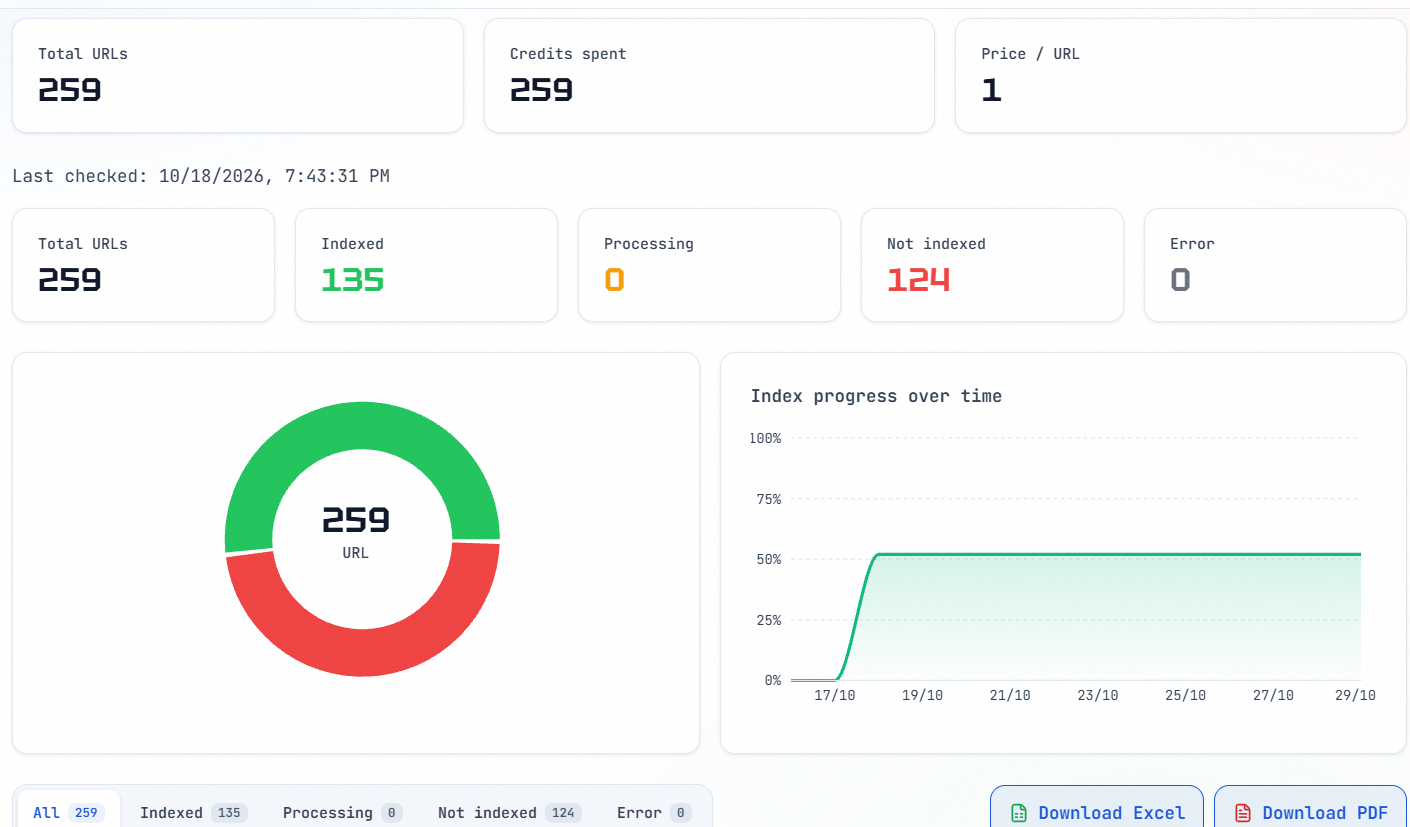Select the 259 URL count in the donut center
The width and height of the screenshot is (1410, 827).
coord(356,520)
